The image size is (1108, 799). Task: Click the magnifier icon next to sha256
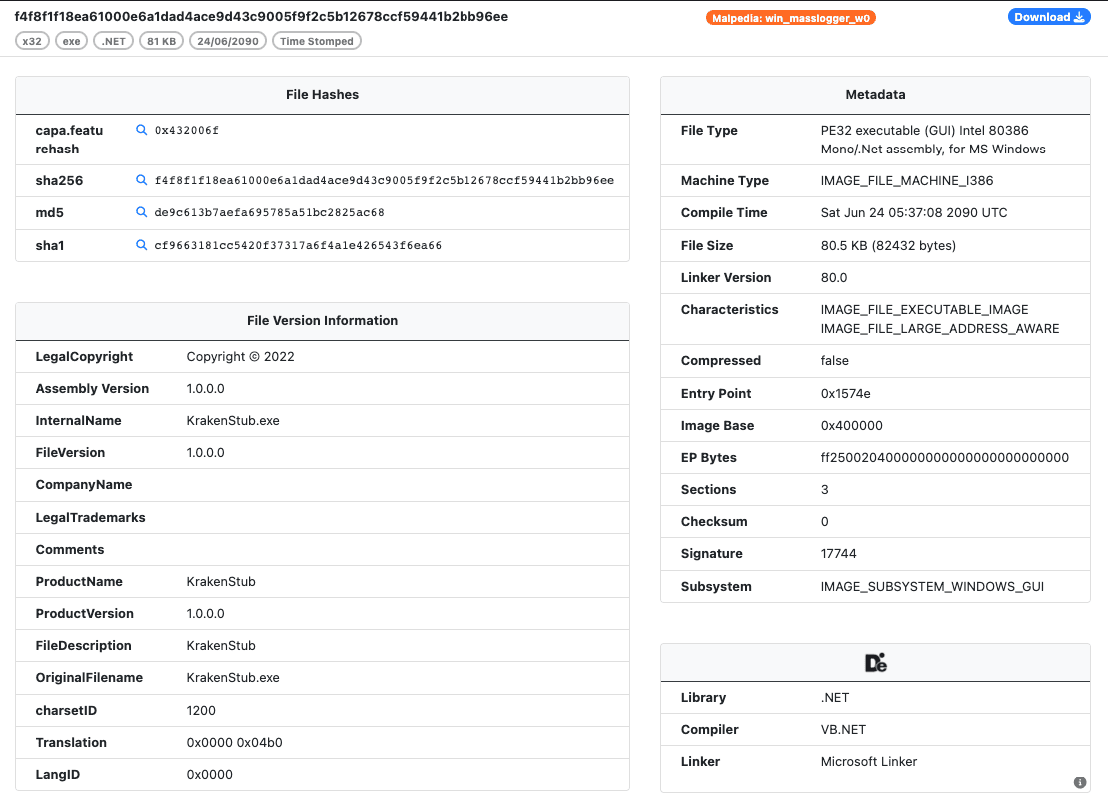tap(142, 181)
